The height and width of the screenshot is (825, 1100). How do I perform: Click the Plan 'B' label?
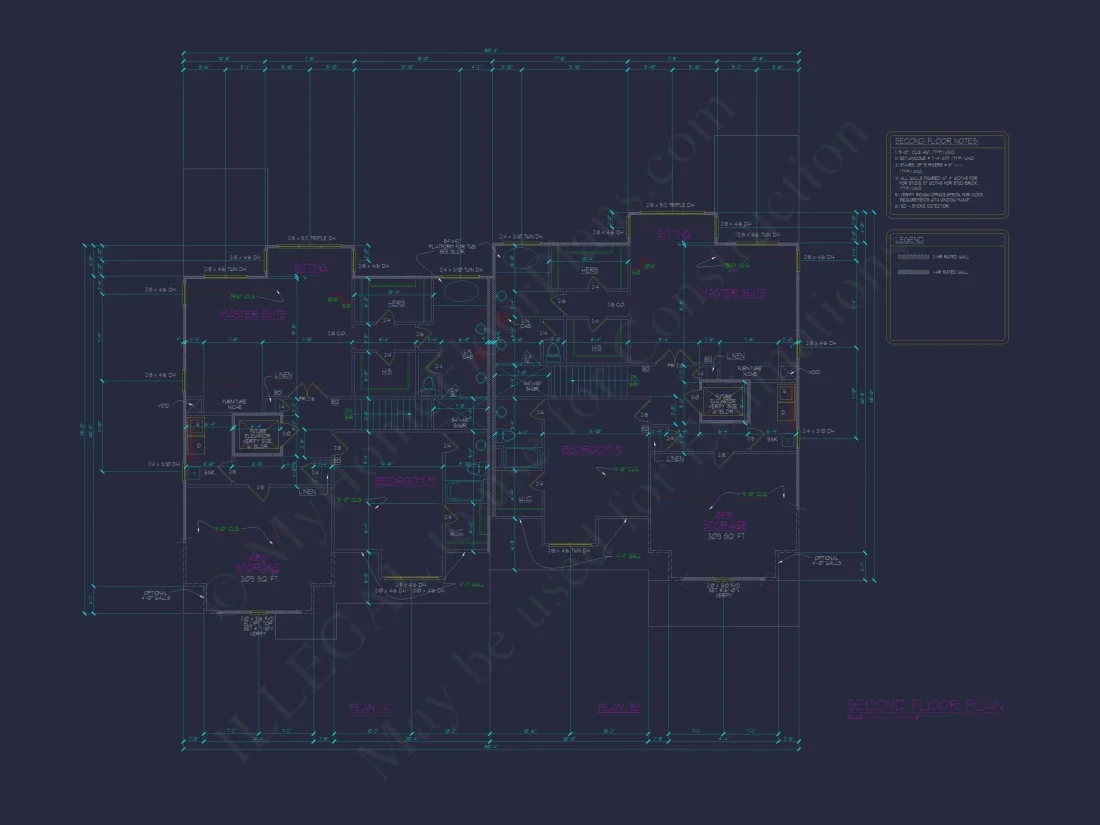coord(619,708)
